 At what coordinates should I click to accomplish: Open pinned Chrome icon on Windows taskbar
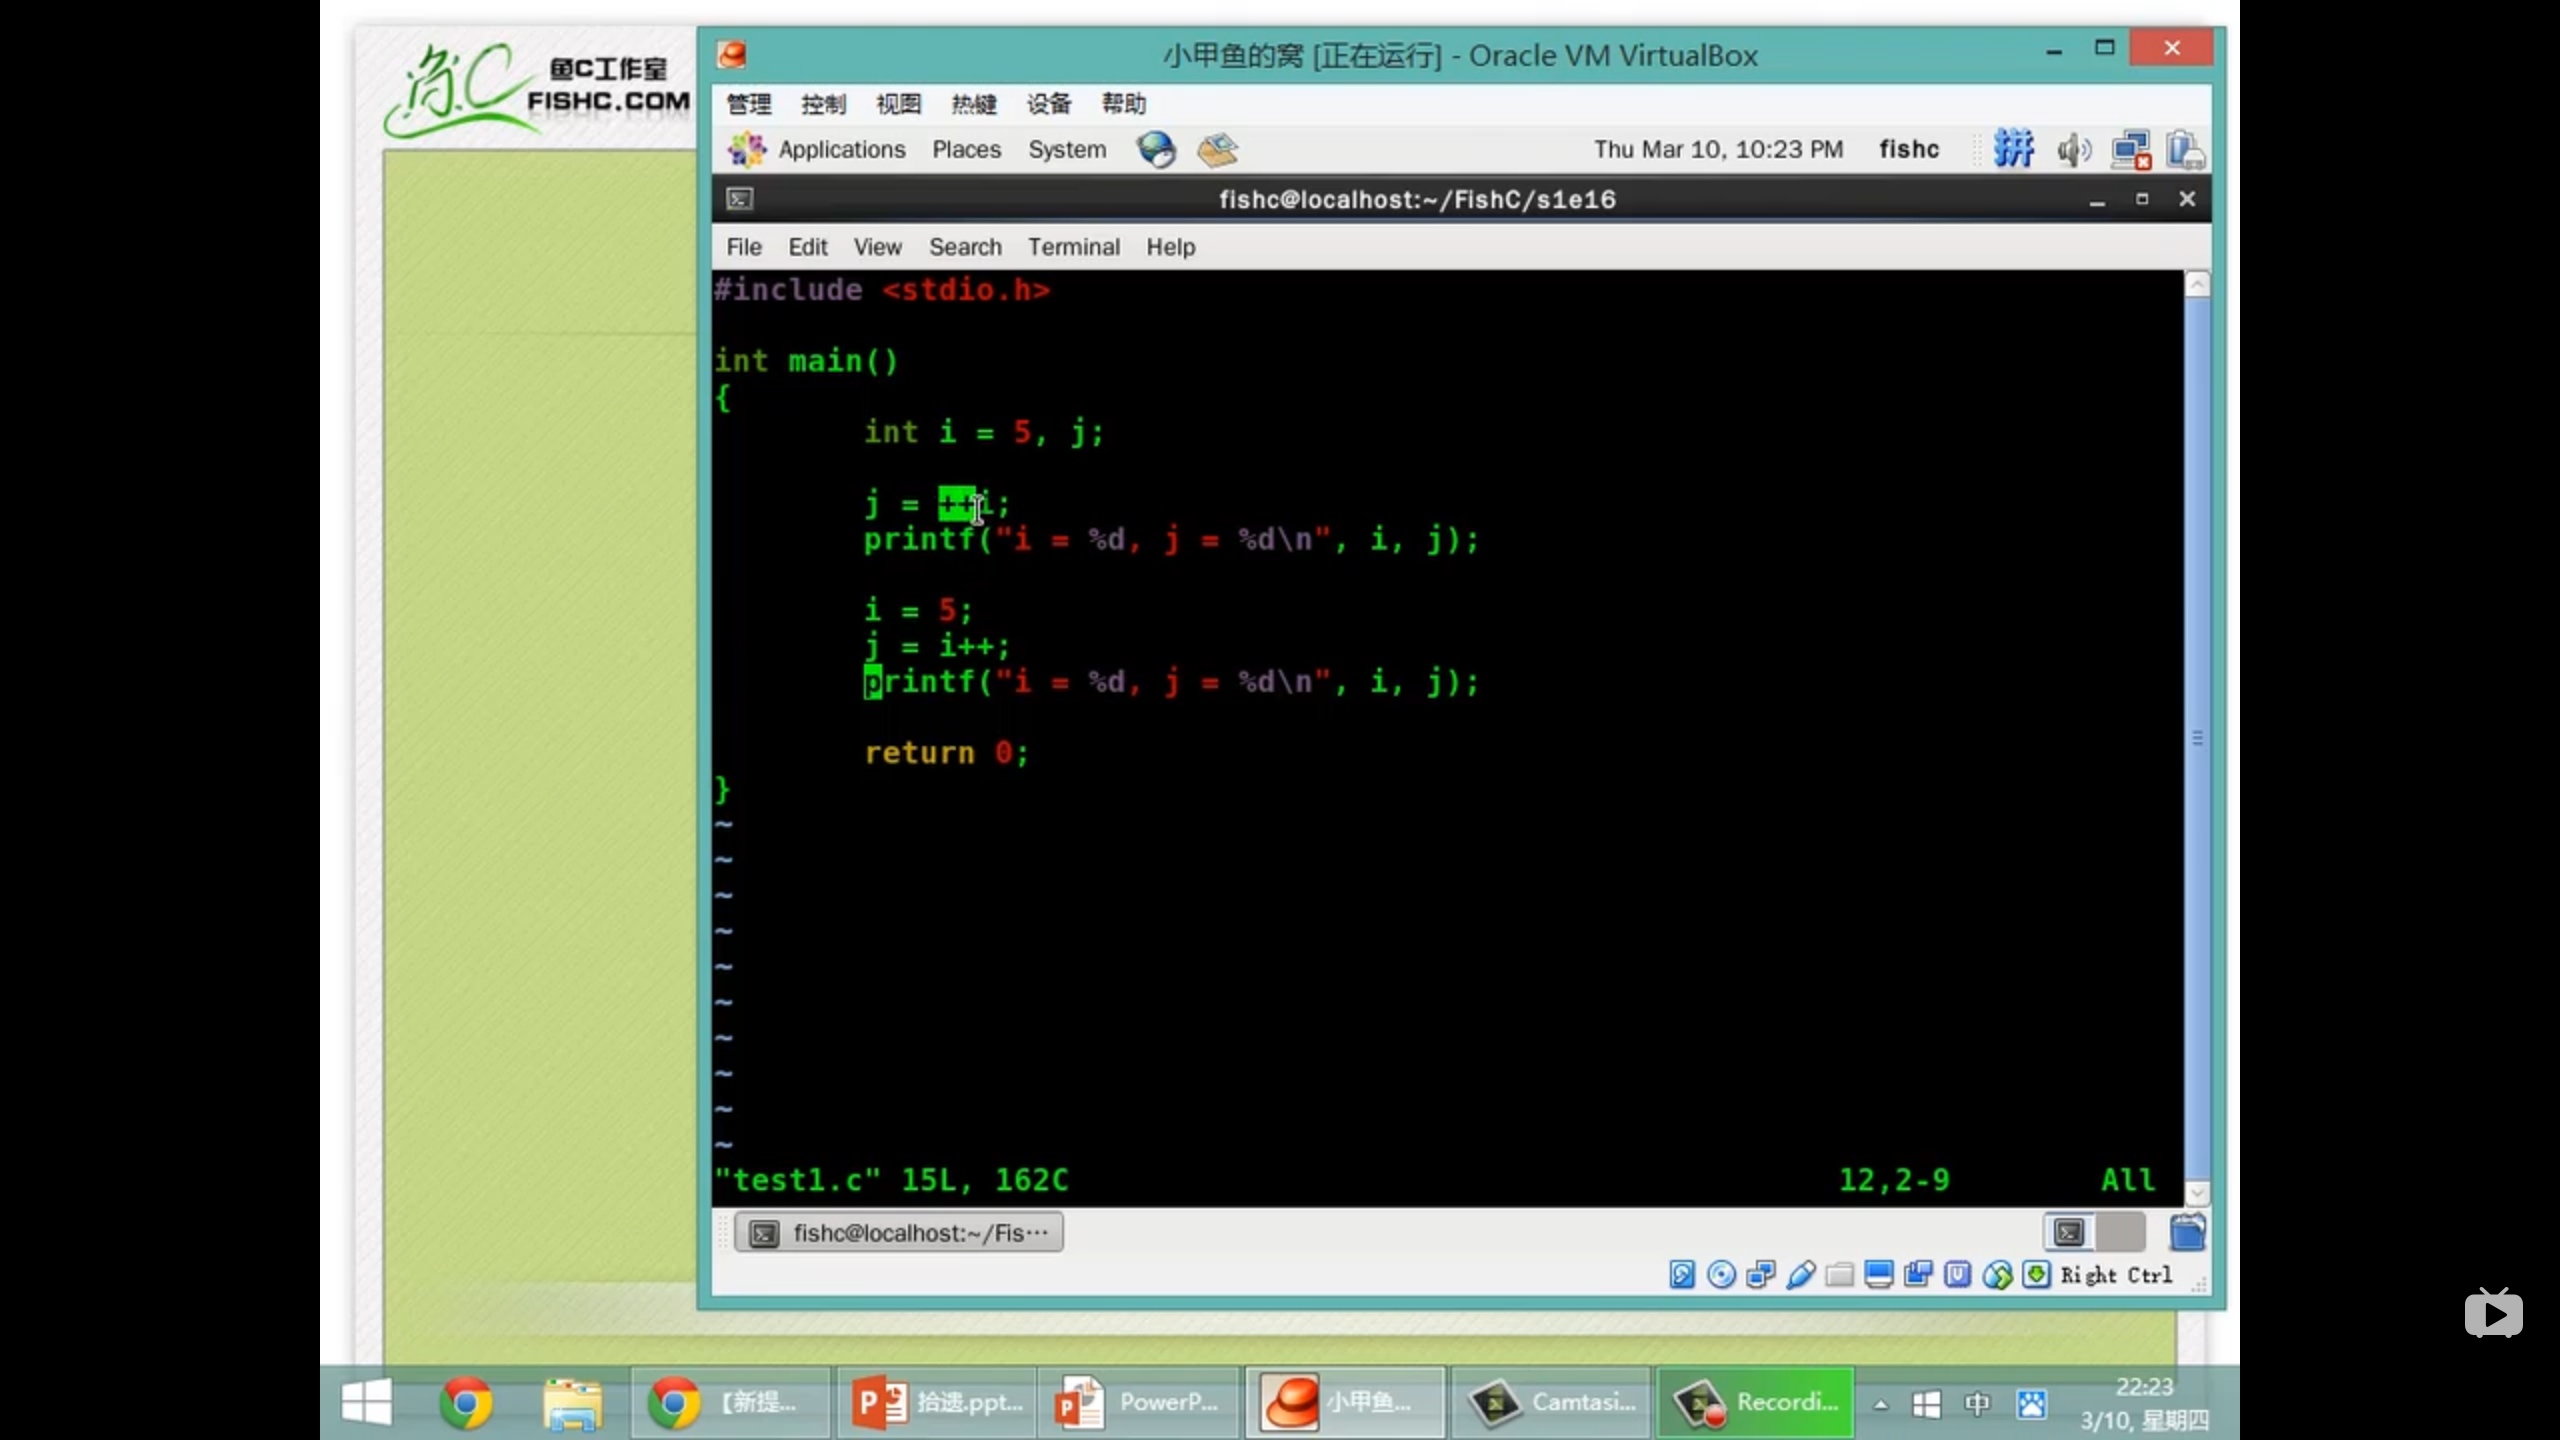click(467, 1402)
